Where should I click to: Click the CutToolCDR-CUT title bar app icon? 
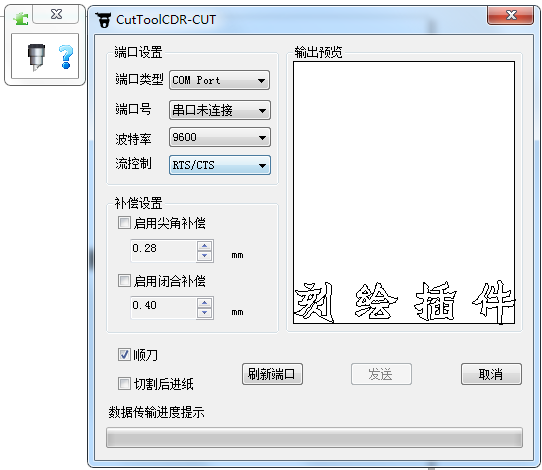tap(103, 20)
